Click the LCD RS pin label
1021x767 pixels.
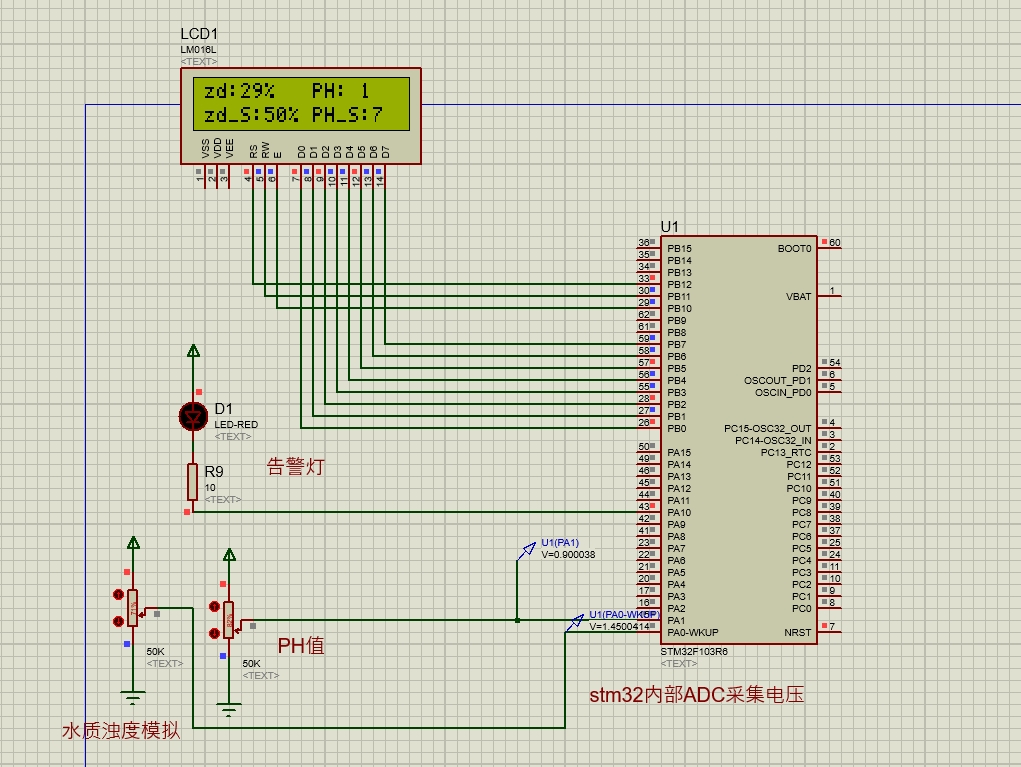pos(253,152)
